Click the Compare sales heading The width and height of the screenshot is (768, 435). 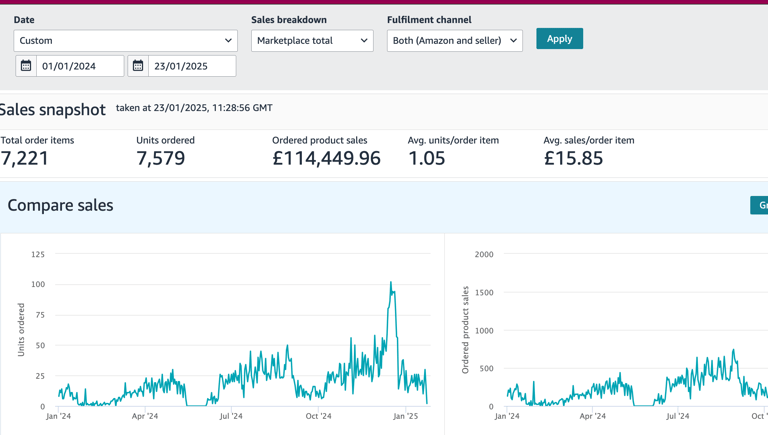click(60, 205)
